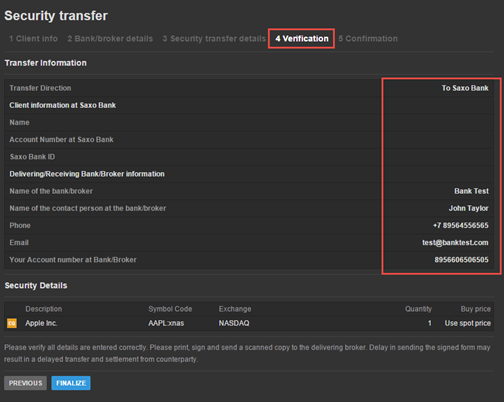Go to step 1 Client info
The width and height of the screenshot is (504, 402).
tap(33, 39)
